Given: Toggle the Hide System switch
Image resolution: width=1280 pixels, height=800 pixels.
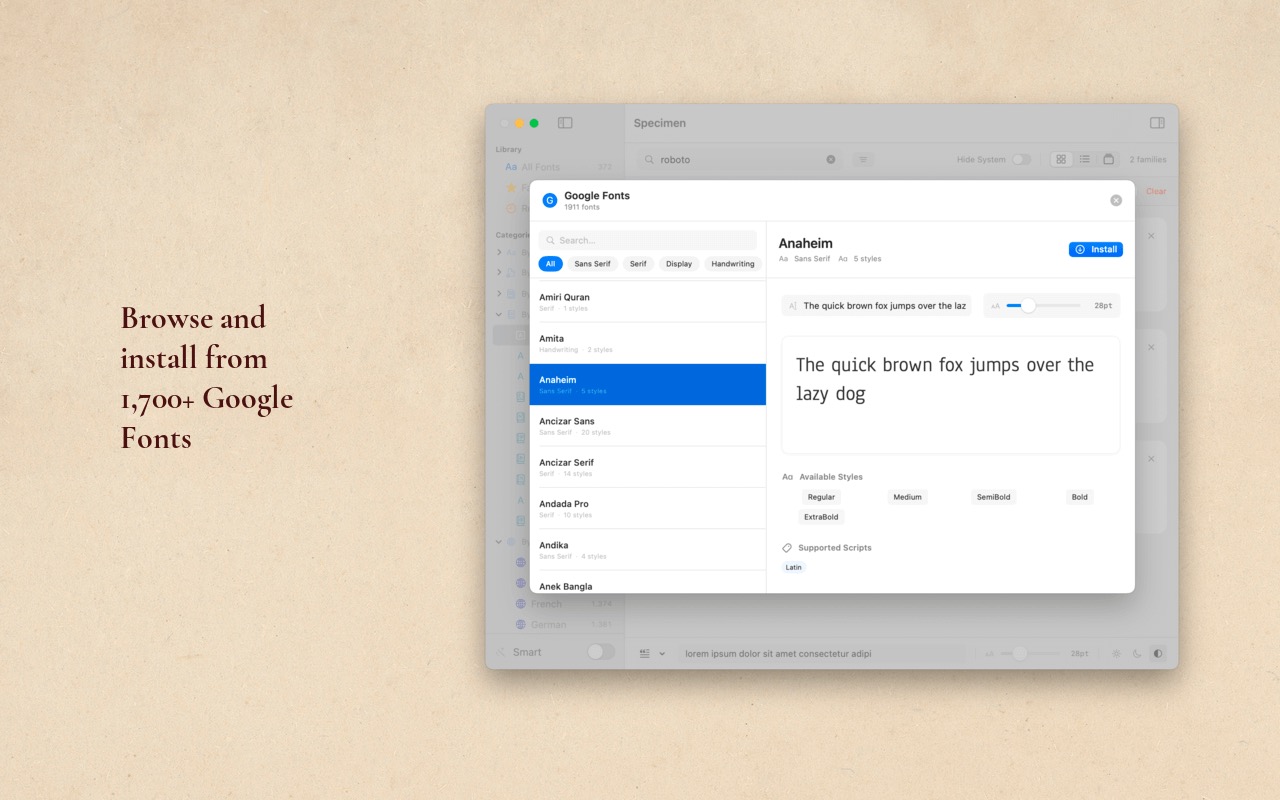Looking at the screenshot, I should [x=1021, y=159].
